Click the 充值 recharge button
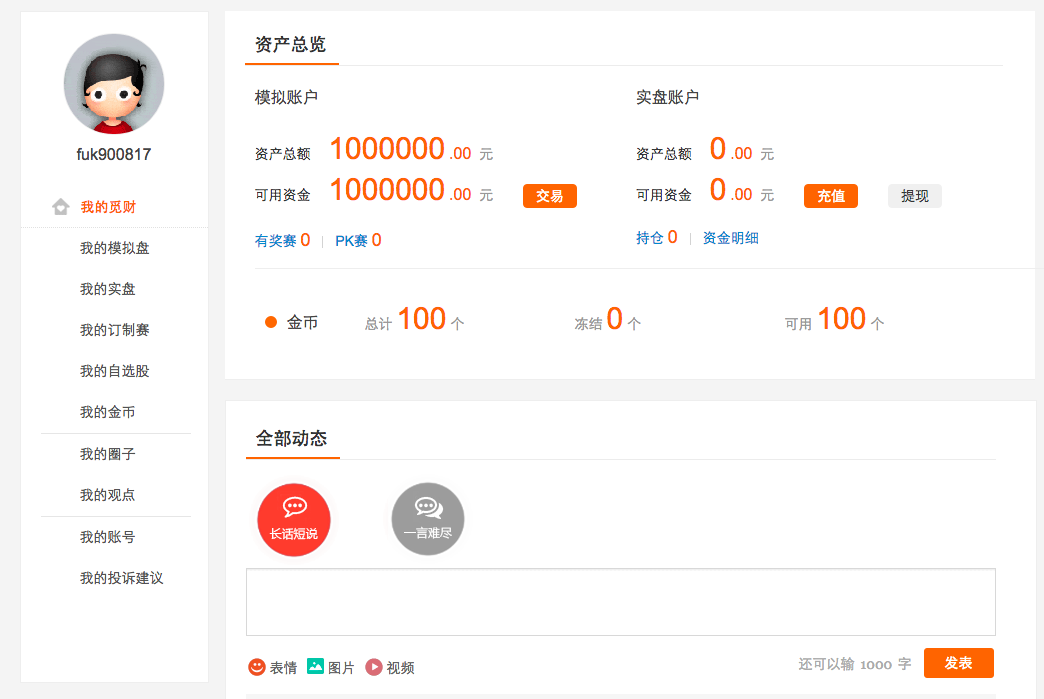This screenshot has height=699, width=1044. click(x=830, y=196)
